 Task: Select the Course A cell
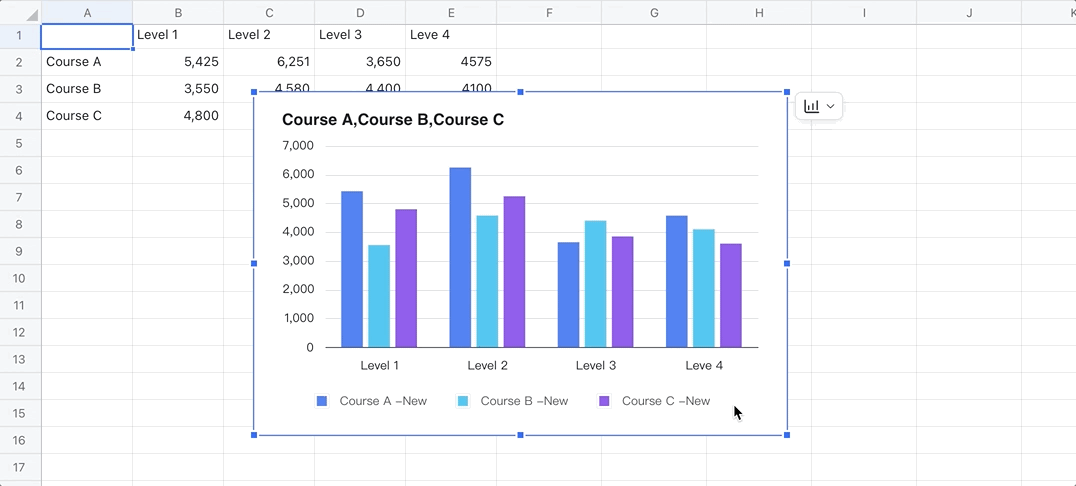(x=87, y=62)
